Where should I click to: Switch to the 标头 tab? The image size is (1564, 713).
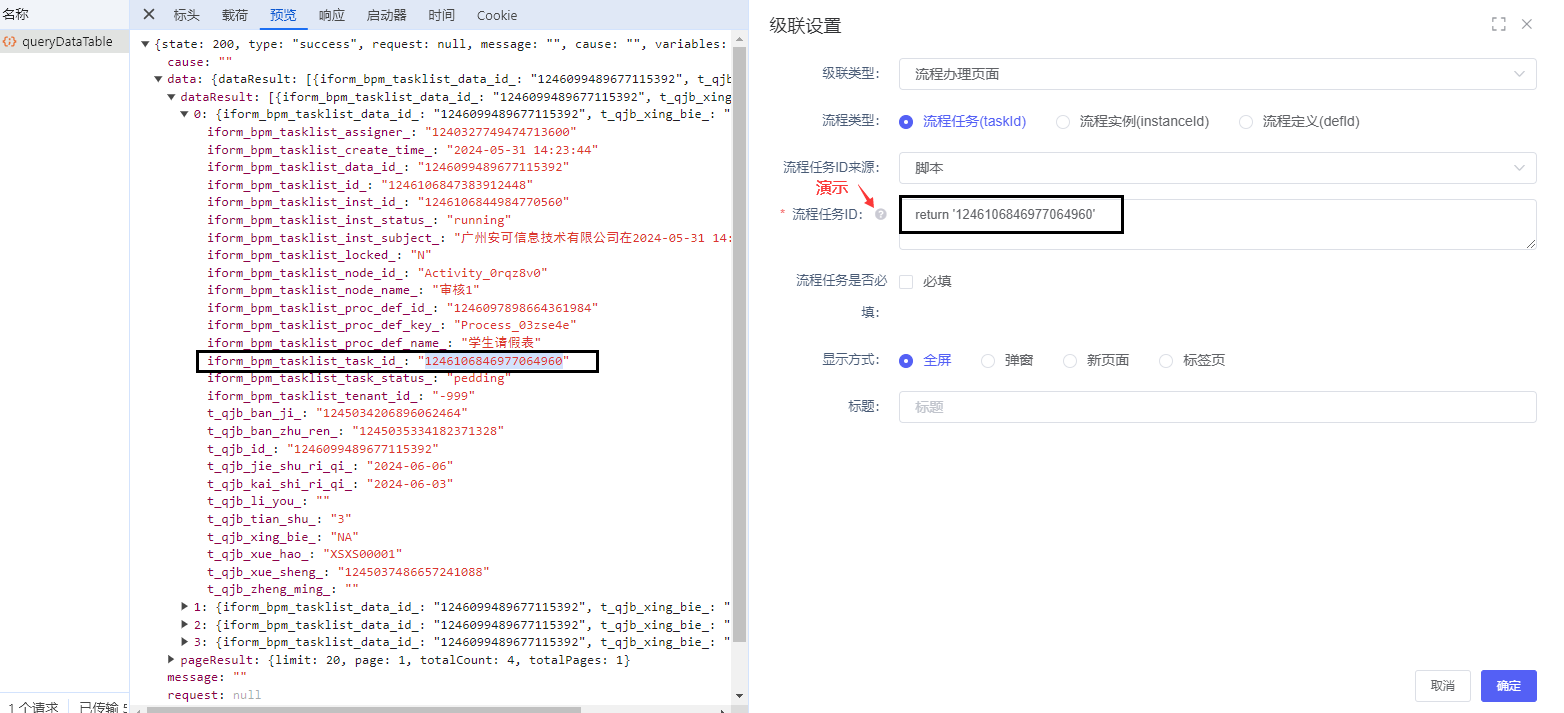(x=186, y=15)
